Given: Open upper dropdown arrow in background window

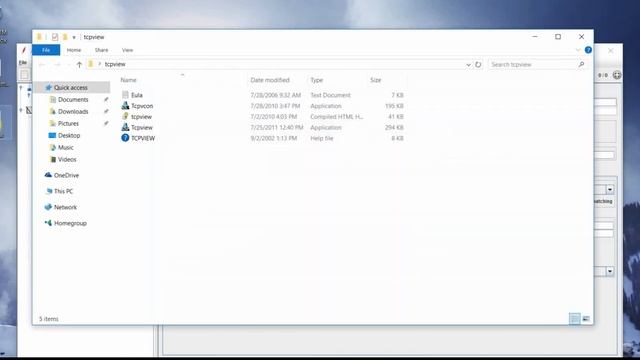Looking at the screenshot, I should 610,189.
